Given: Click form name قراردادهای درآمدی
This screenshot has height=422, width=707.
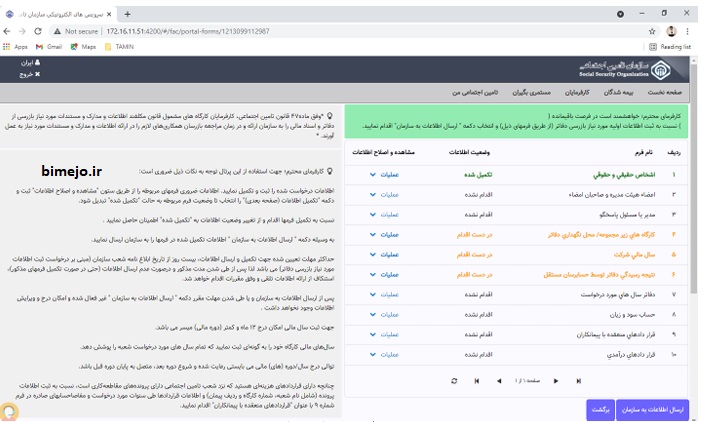Looking at the screenshot, I should coord(631,355).
